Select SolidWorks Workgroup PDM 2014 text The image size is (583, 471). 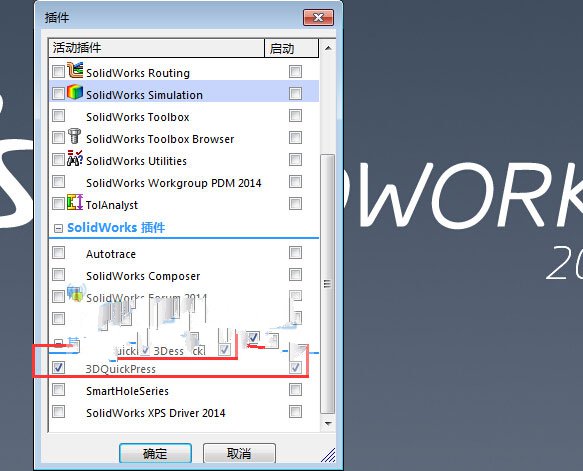tap(174, 183)
